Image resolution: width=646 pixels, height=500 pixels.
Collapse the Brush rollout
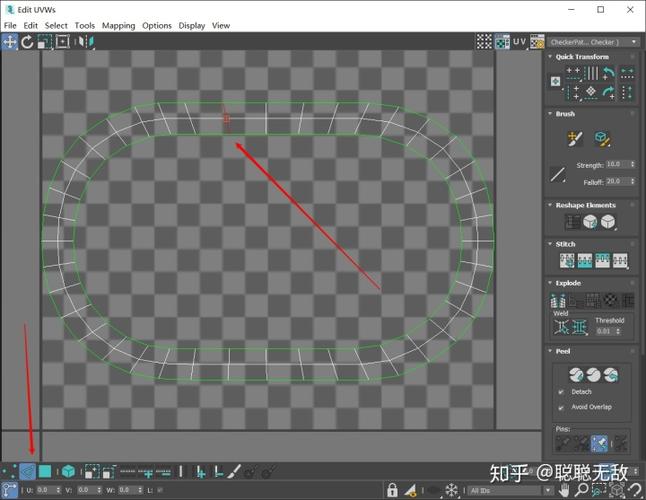pos(550,113)
